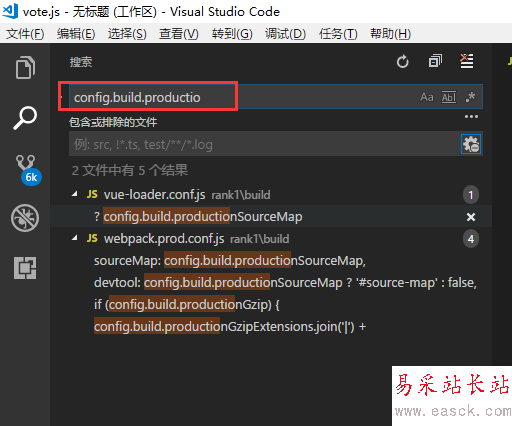This screenshot has height=426, width=512.
Task: Open the Search view icon
Action: (x=25, y=118)
